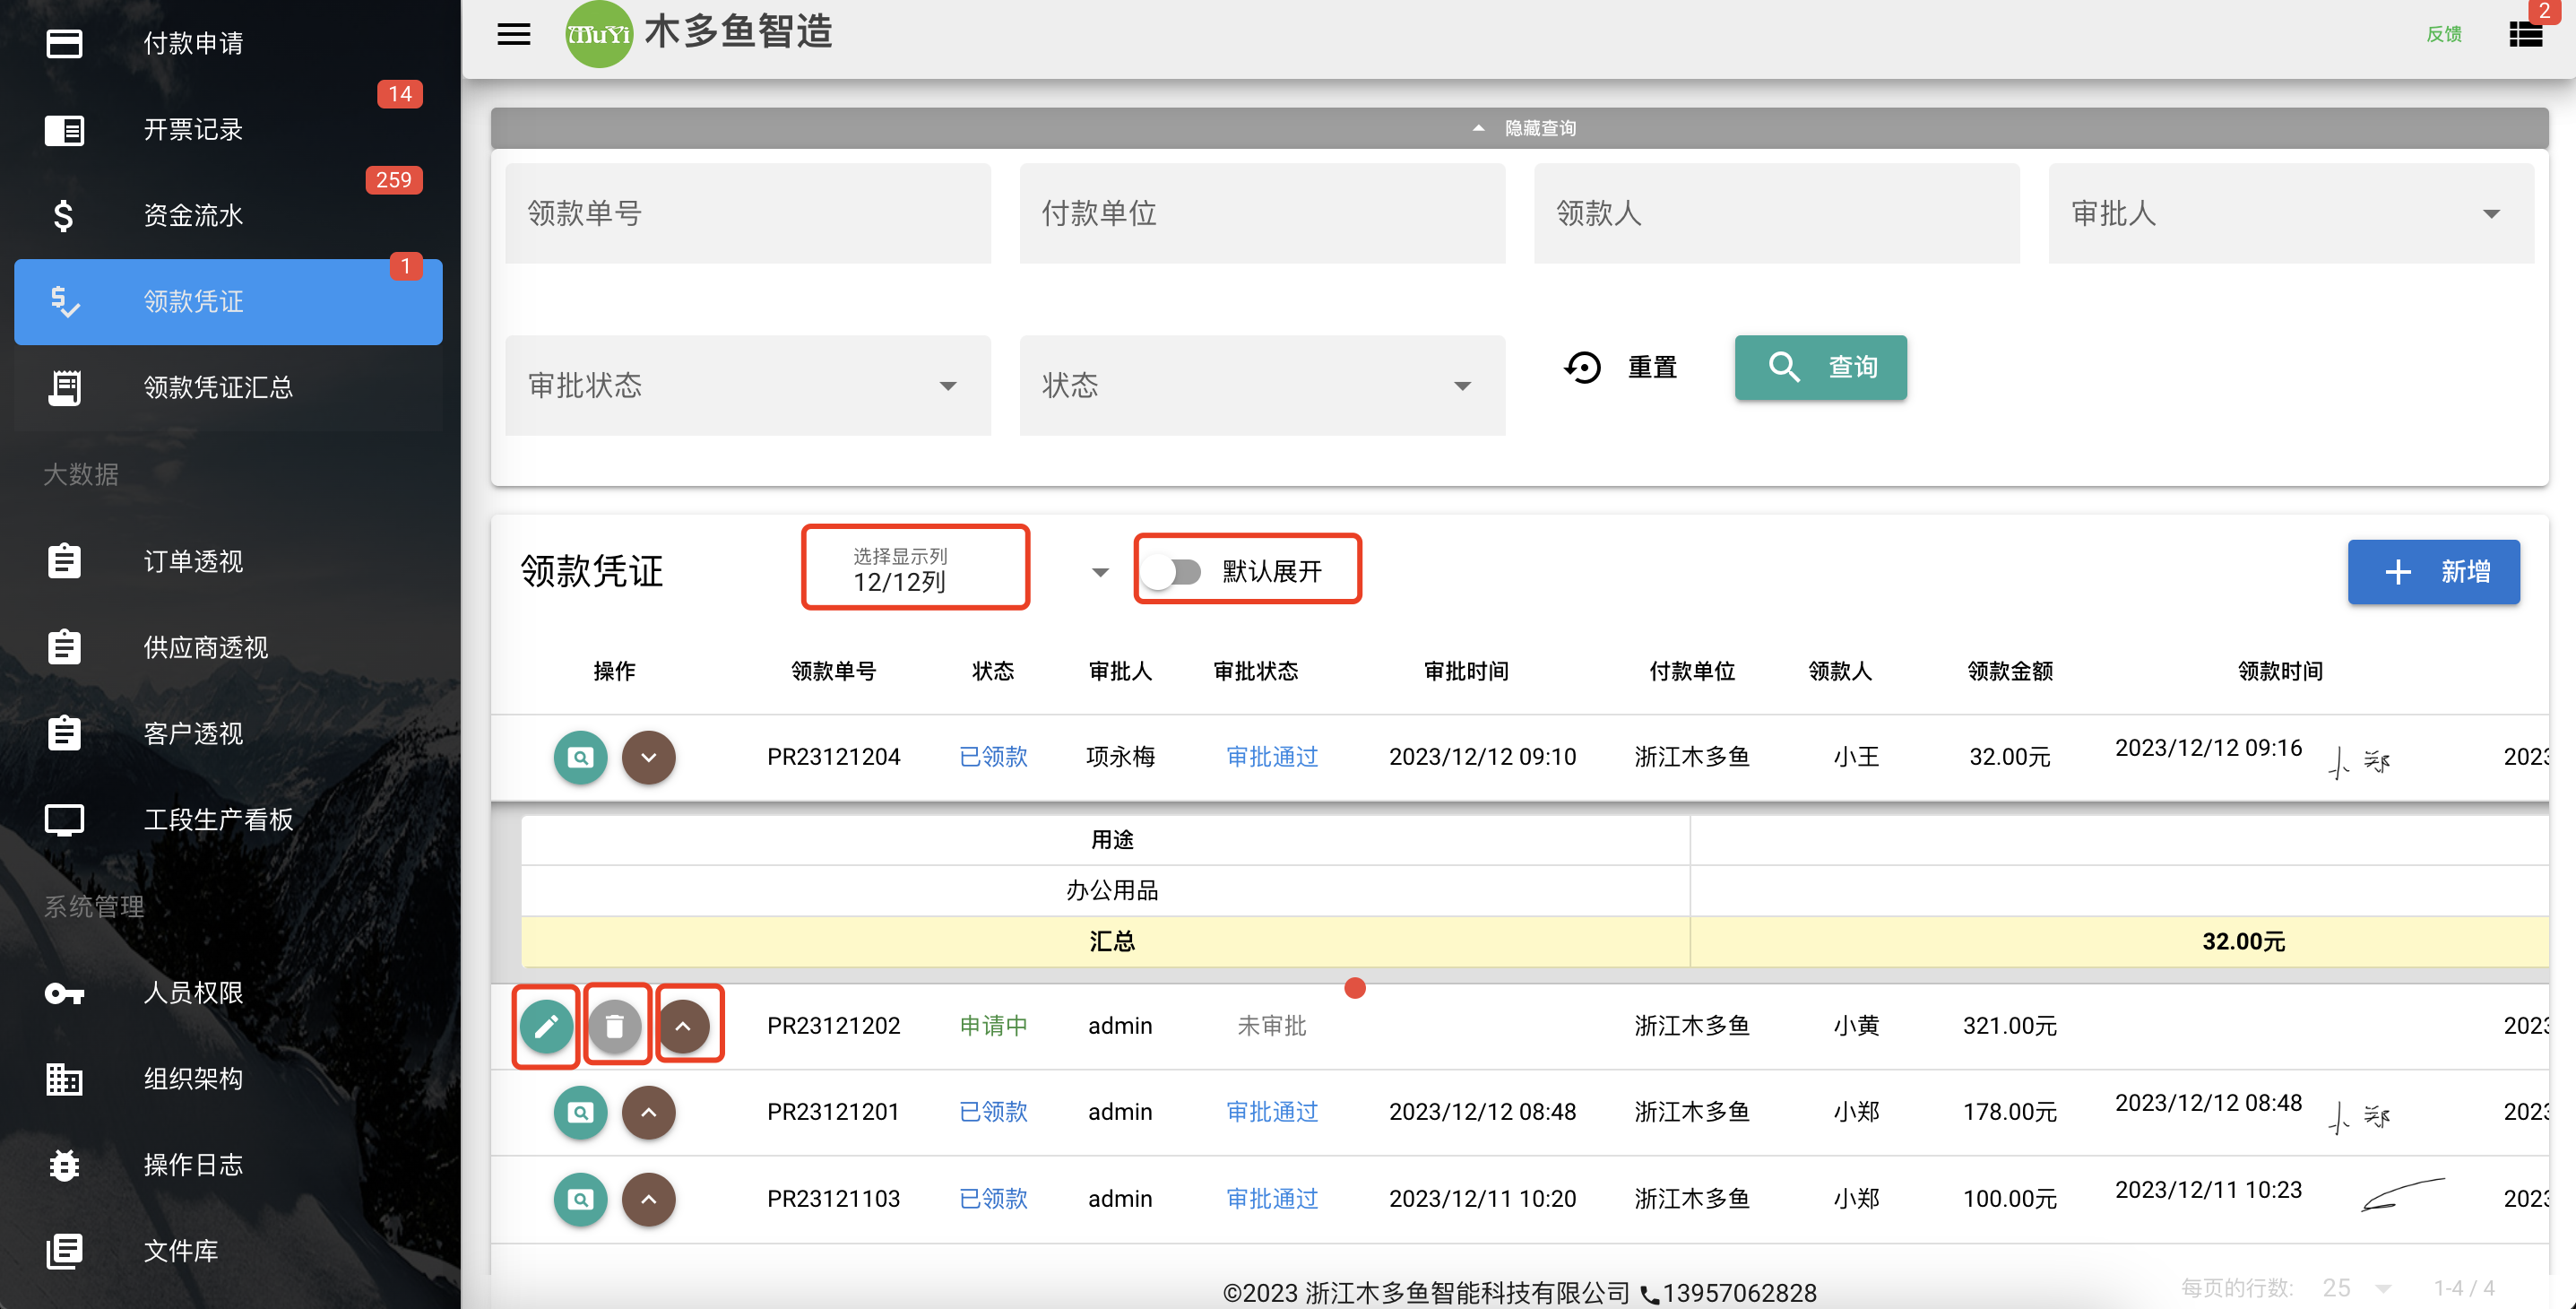This screenshot has width=2576, height=1309.
Task: Expand row PR23121202 details
Action: (683, 1026)
